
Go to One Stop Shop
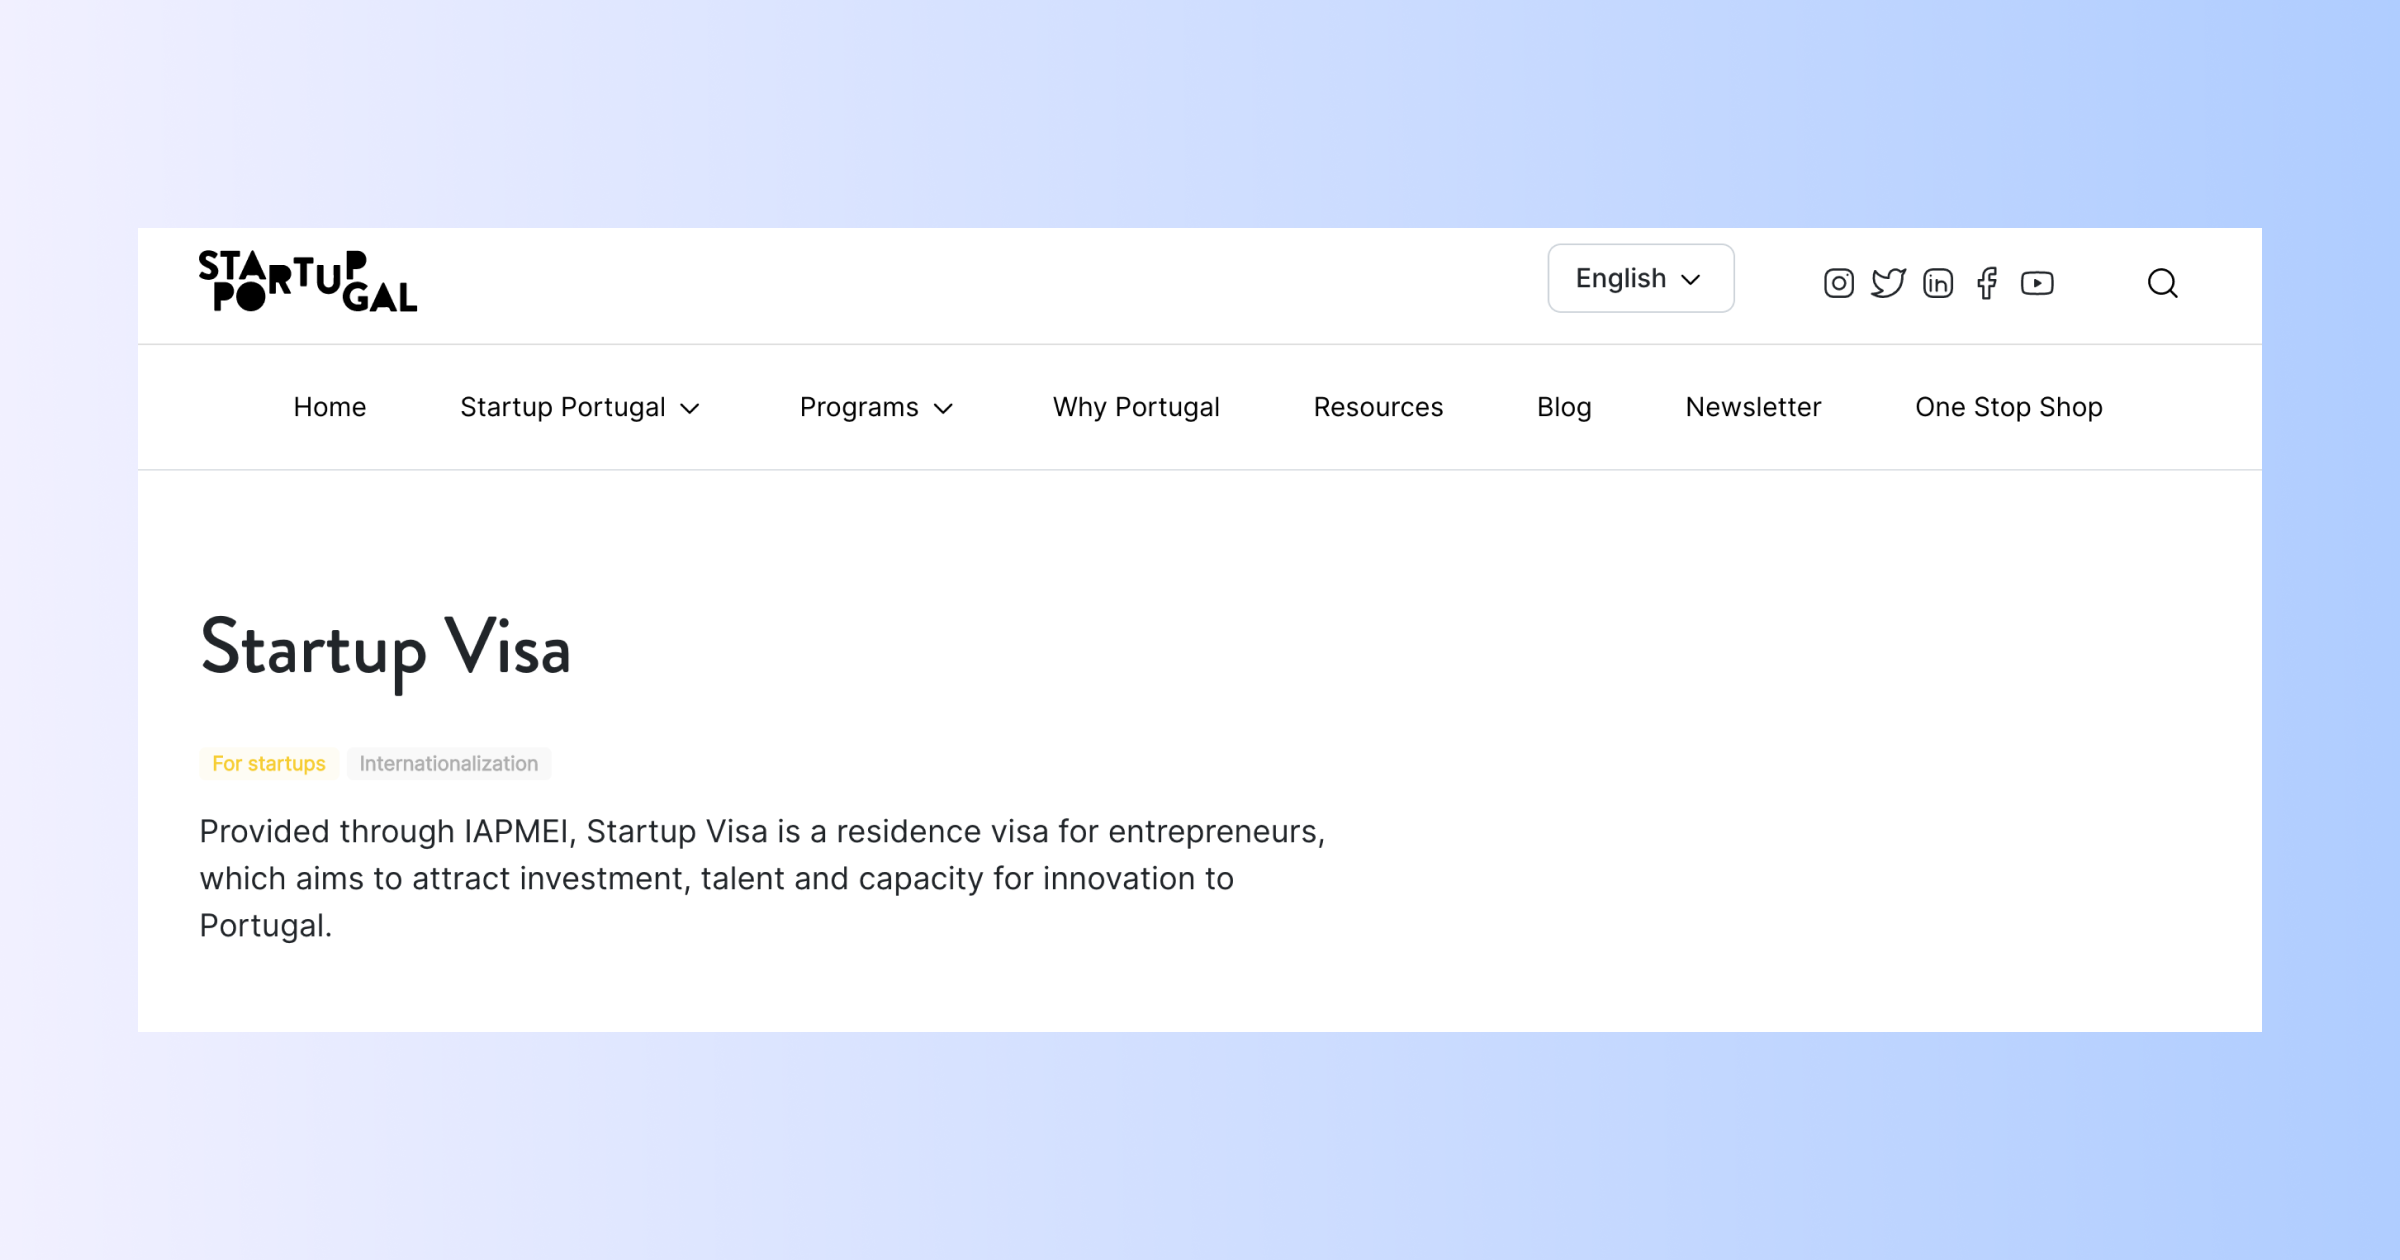pyautogui.click(x=2009, y=407)
